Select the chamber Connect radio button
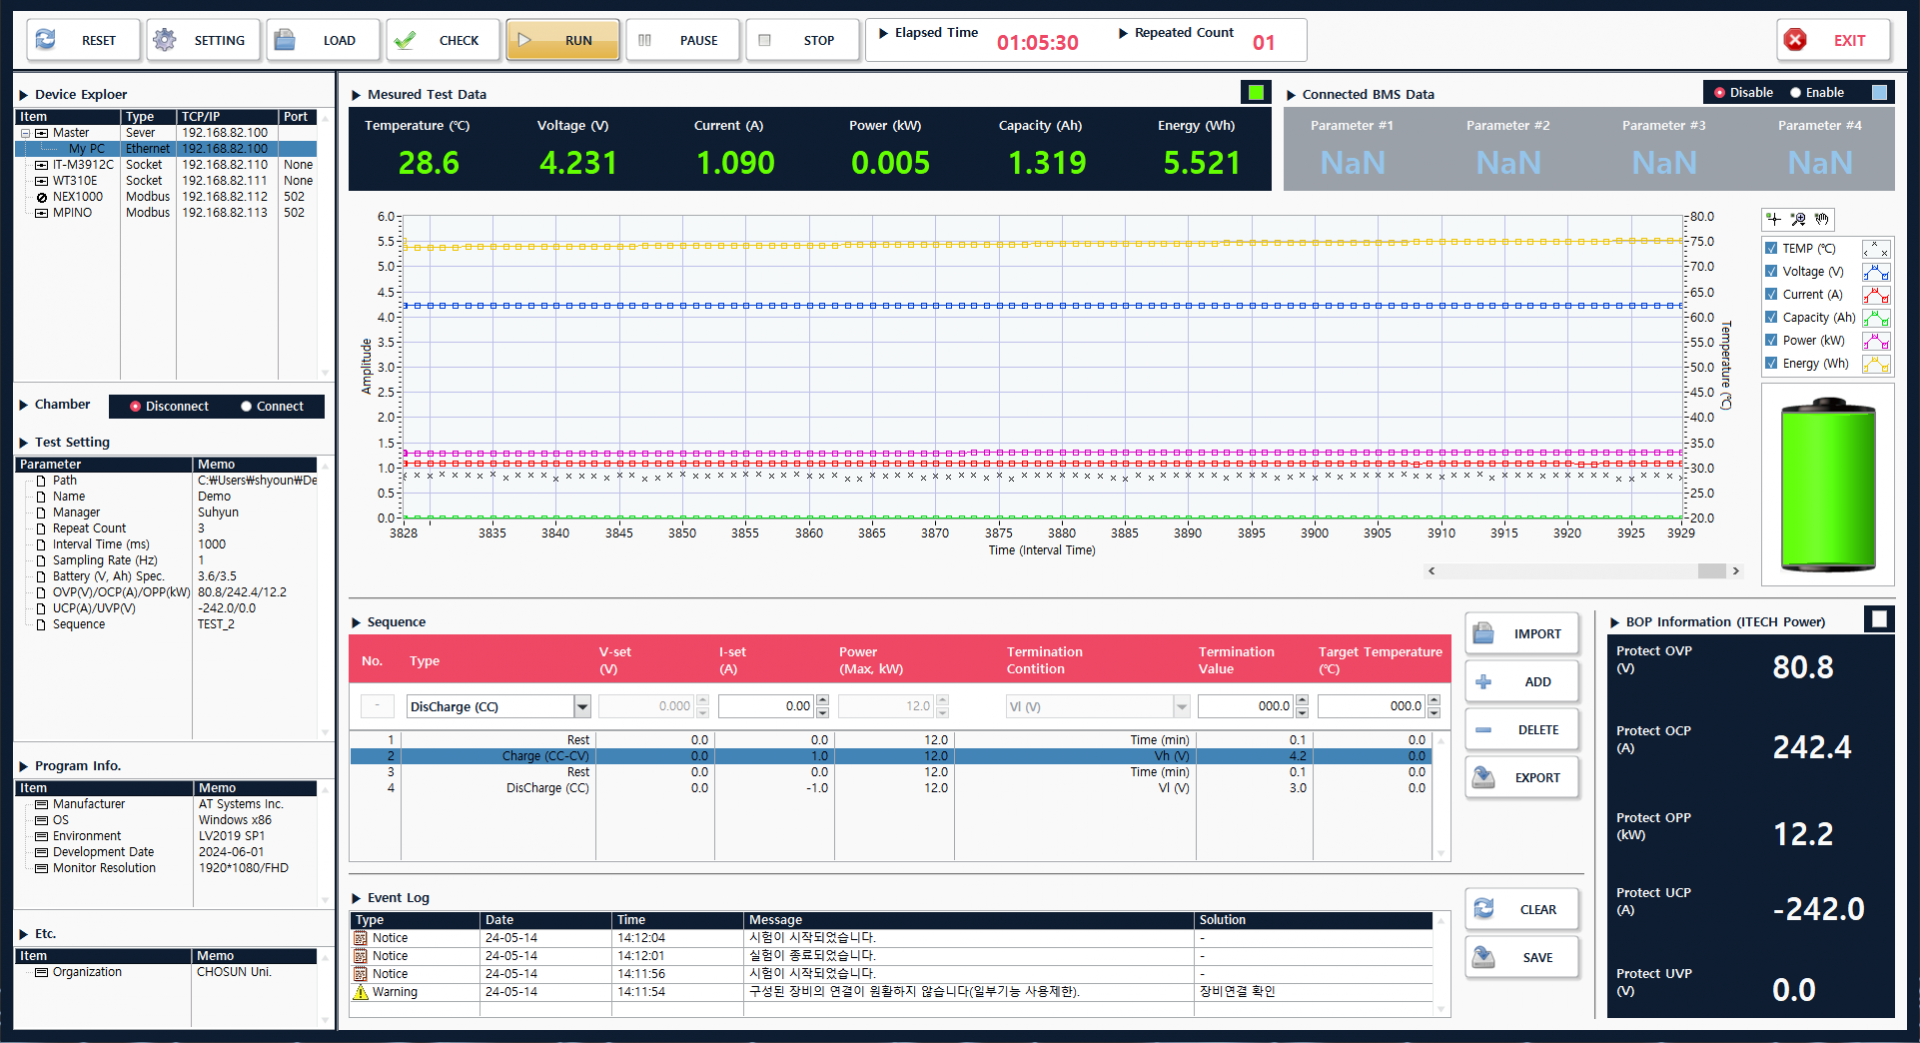Image resolution: width=1920 pixels, height=1043 pixels. click(246, 406)
